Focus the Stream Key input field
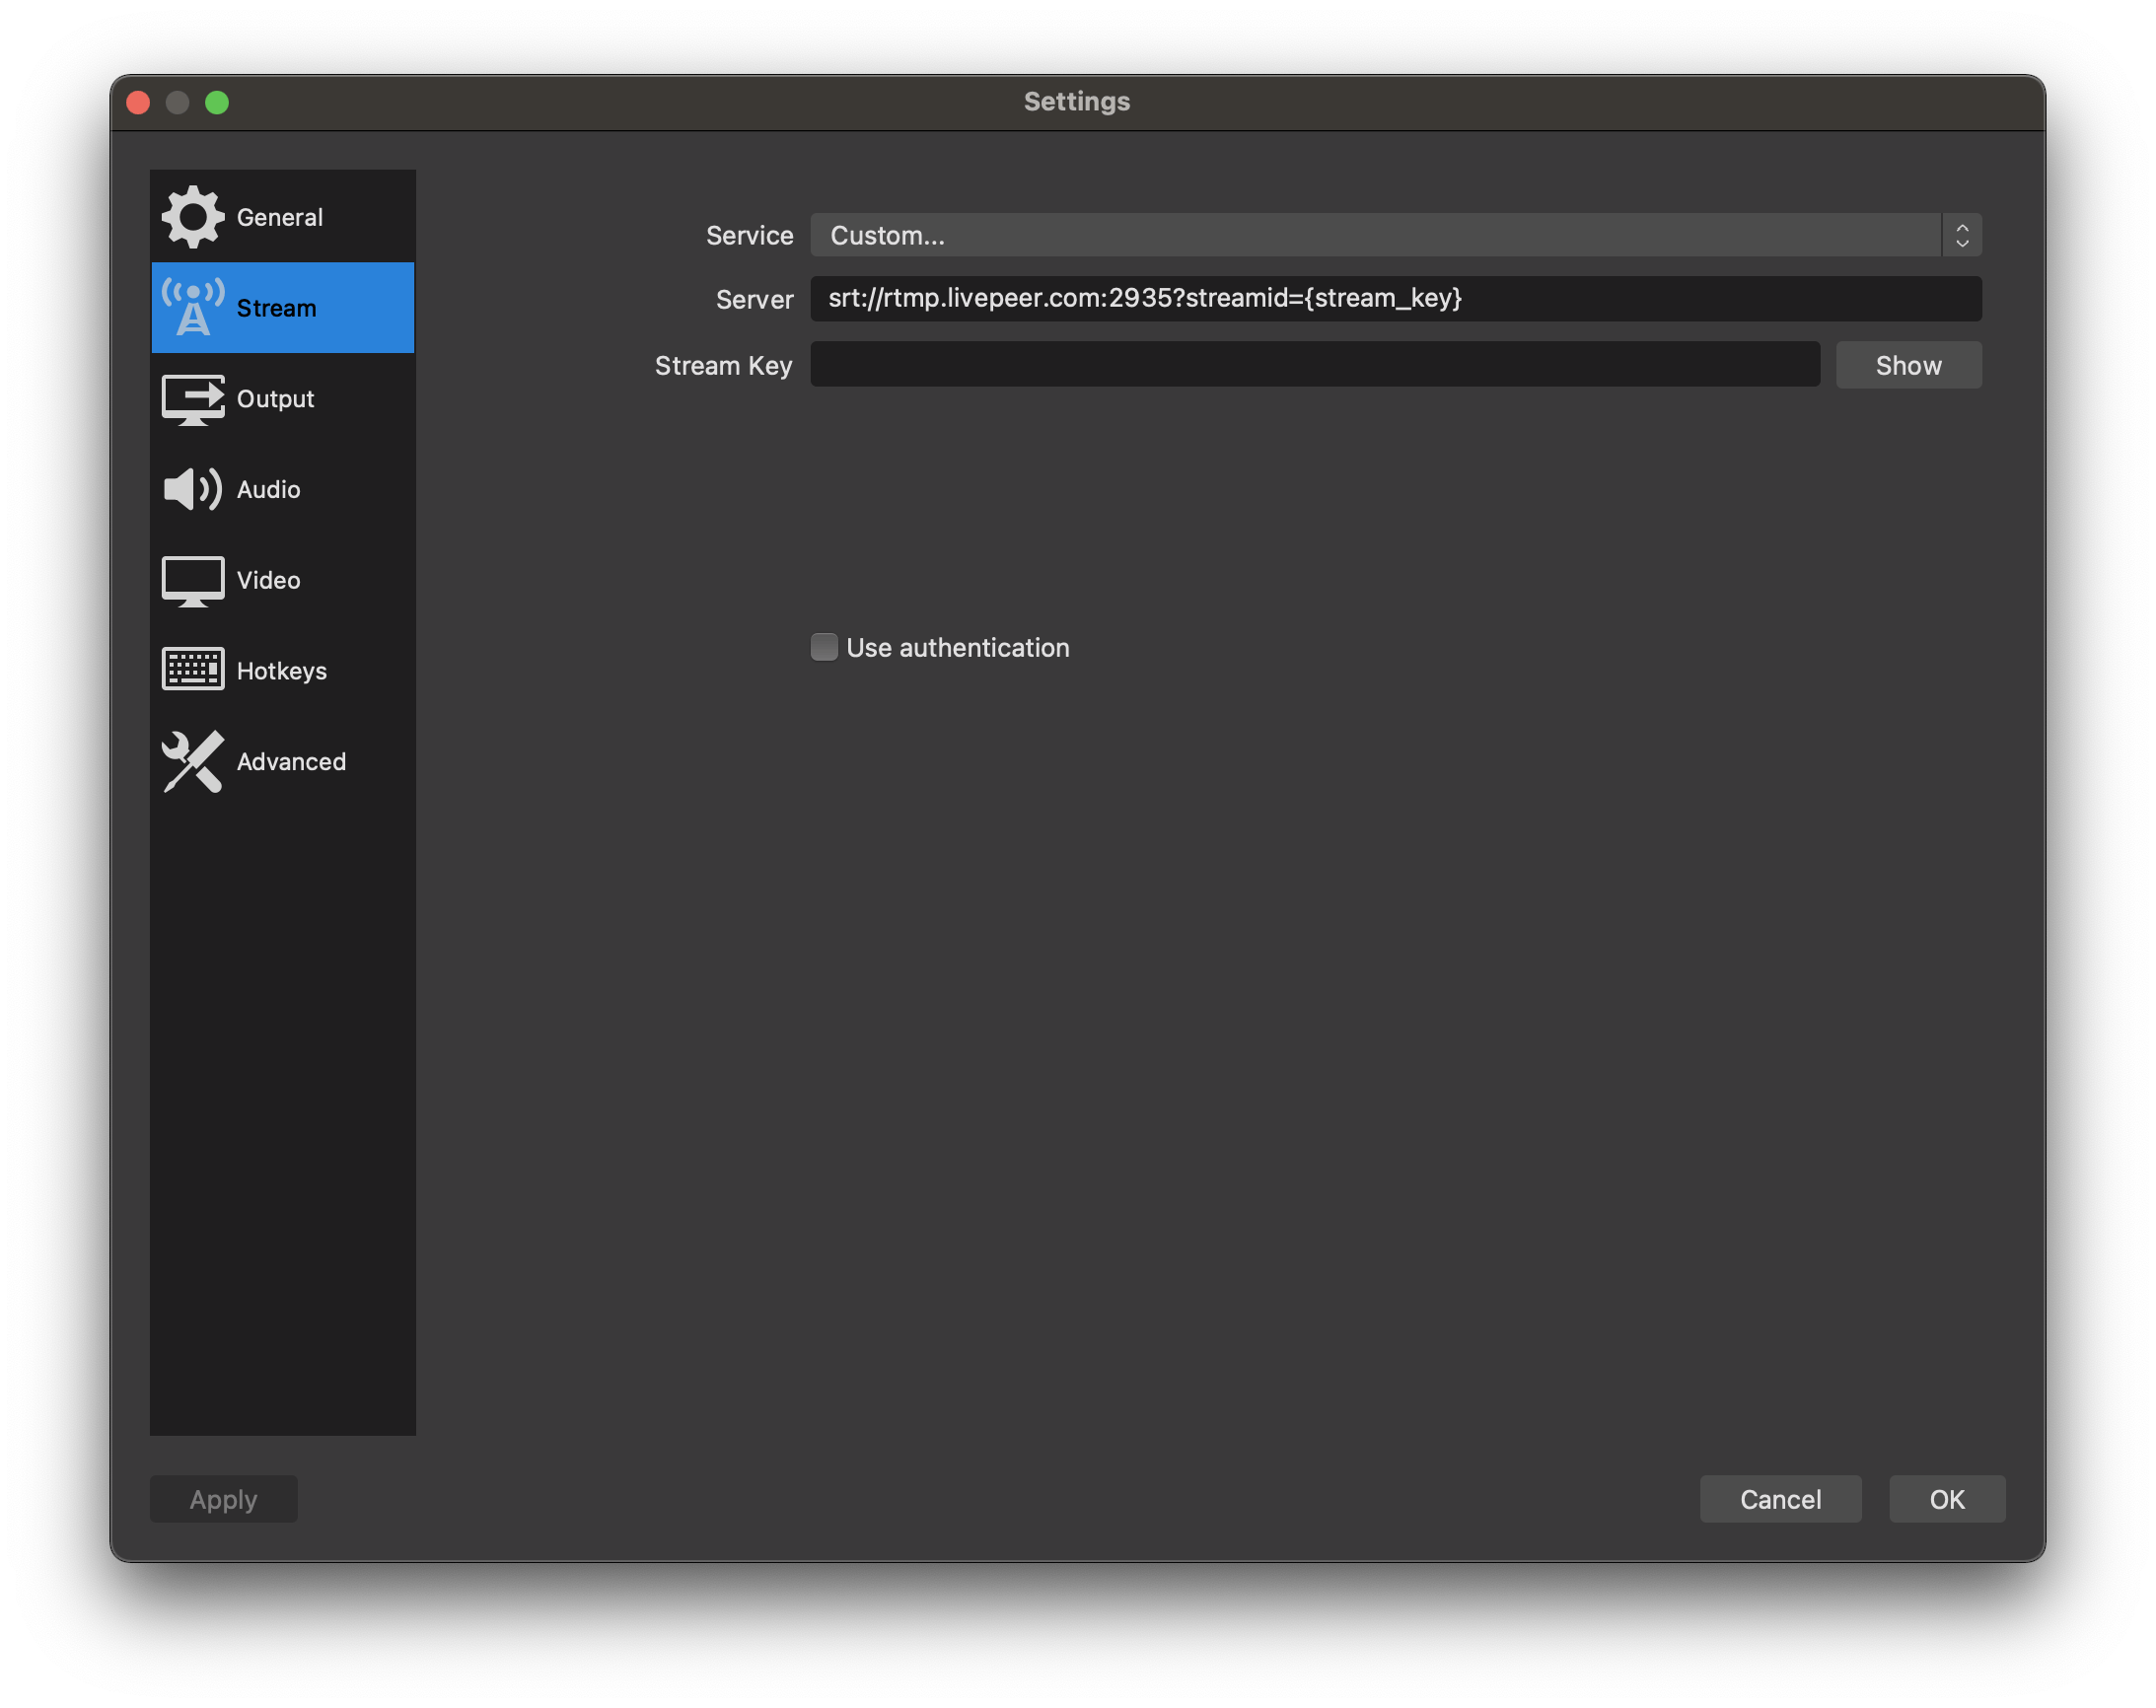 tap(1314, 364)
